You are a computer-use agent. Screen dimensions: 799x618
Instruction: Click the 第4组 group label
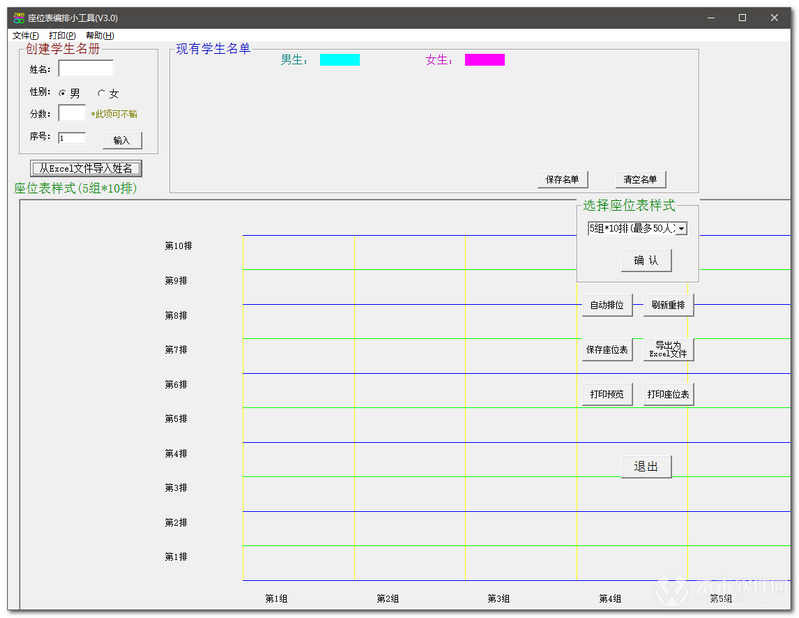[610, 599]
